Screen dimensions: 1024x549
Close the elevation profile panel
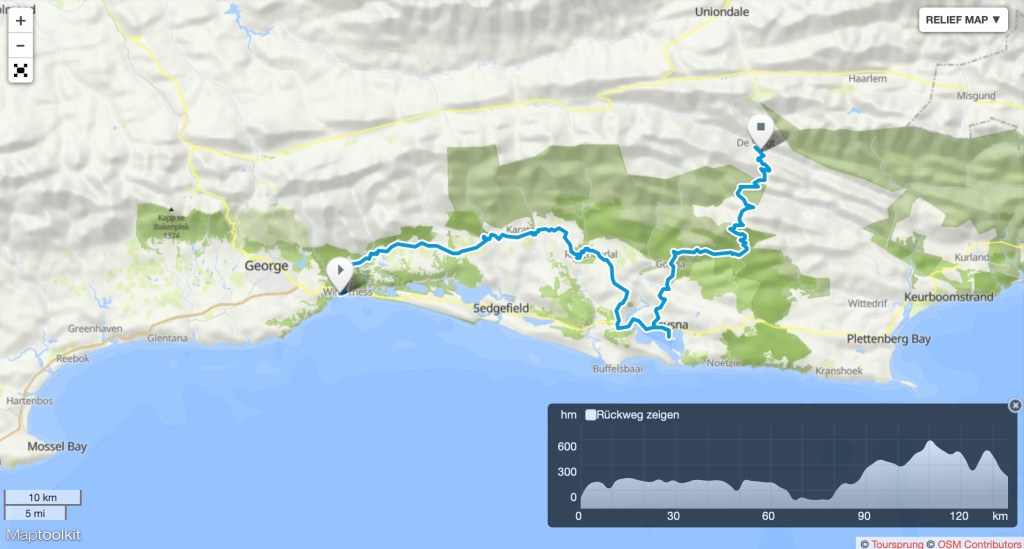click(1015, 405)
